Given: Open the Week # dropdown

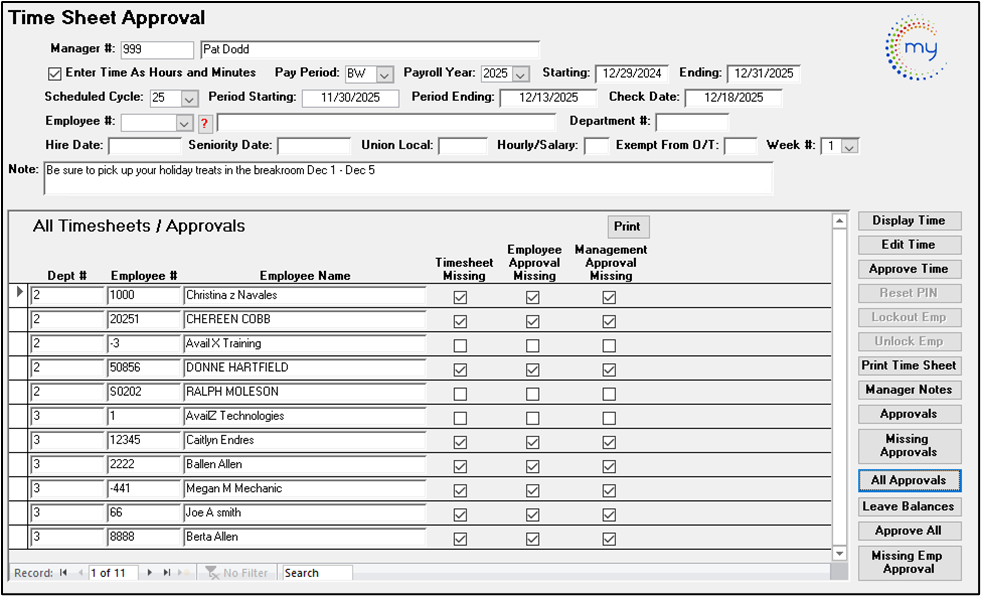Looking at the screenshot, I should (849, 147).
